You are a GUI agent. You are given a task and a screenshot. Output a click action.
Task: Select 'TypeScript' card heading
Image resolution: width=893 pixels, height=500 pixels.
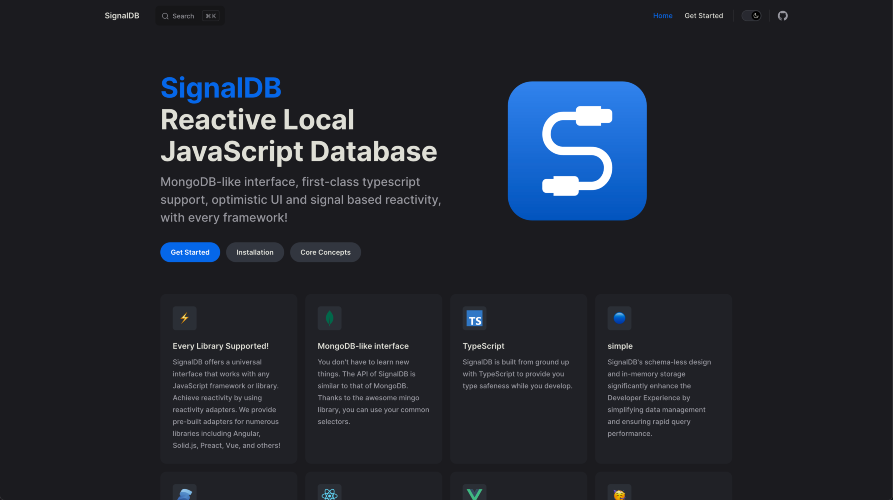483,346
